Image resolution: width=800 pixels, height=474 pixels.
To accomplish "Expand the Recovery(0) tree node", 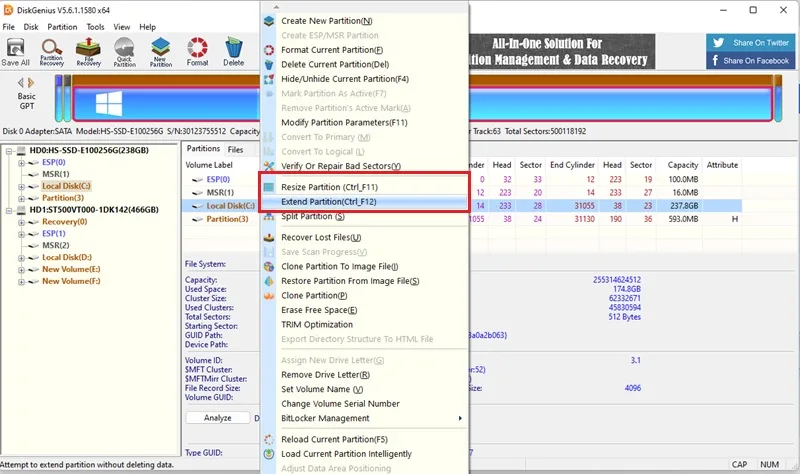I will tap(21, 222).
